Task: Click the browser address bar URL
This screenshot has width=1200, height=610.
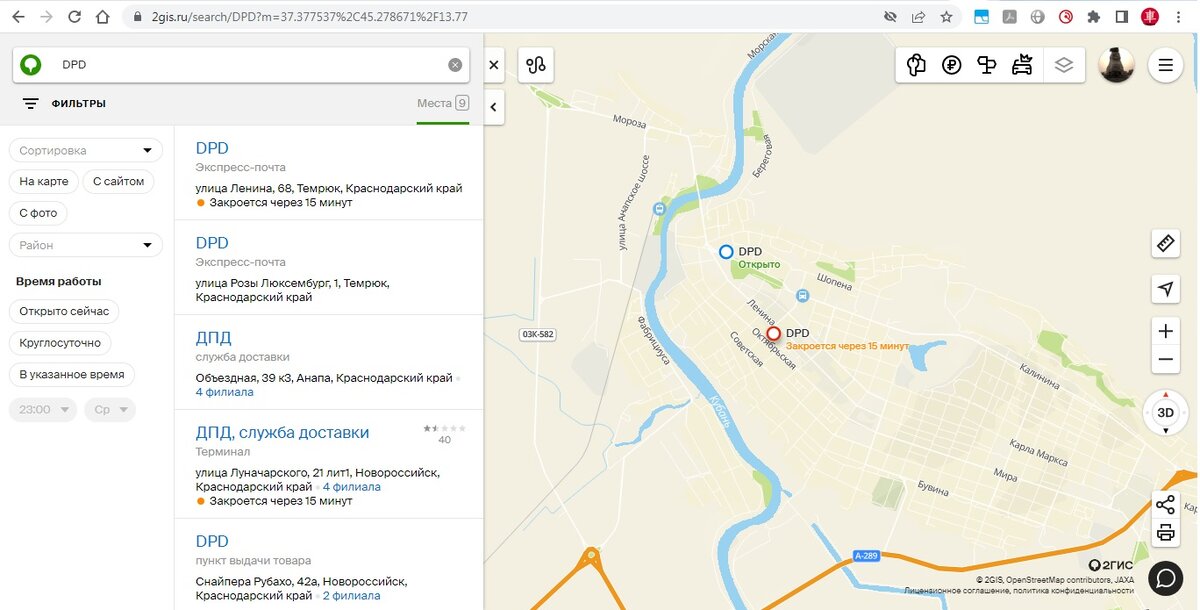Action: (310, 17)
